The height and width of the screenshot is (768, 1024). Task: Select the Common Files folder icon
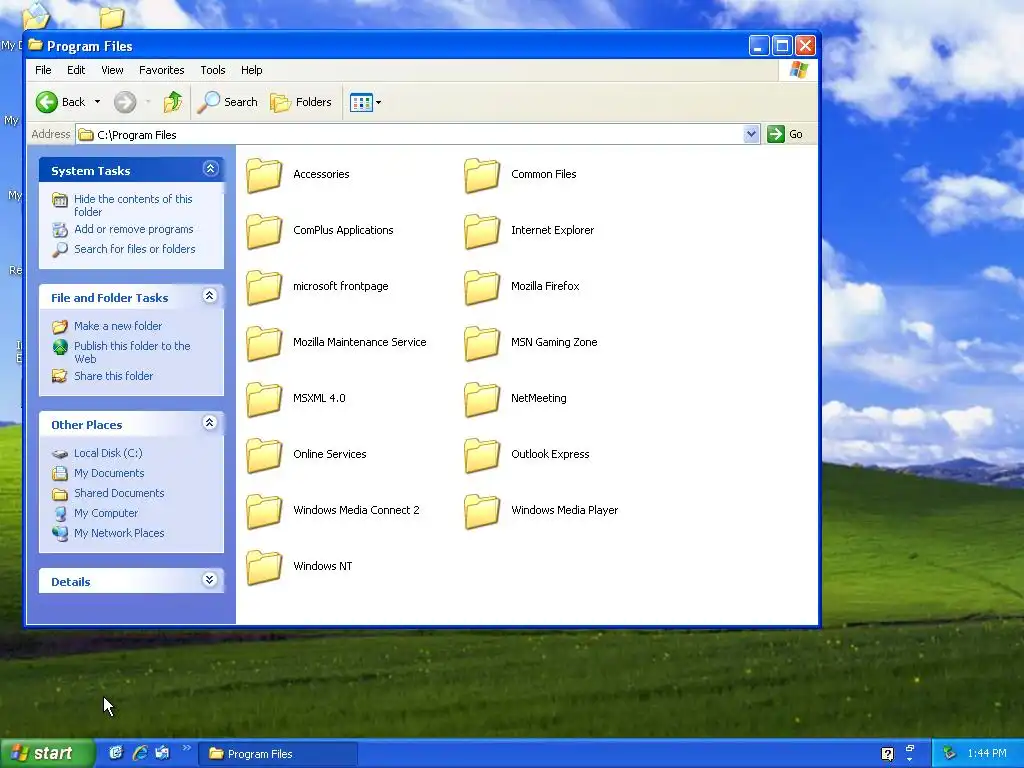pyautogui.click(x=482, y=175)
